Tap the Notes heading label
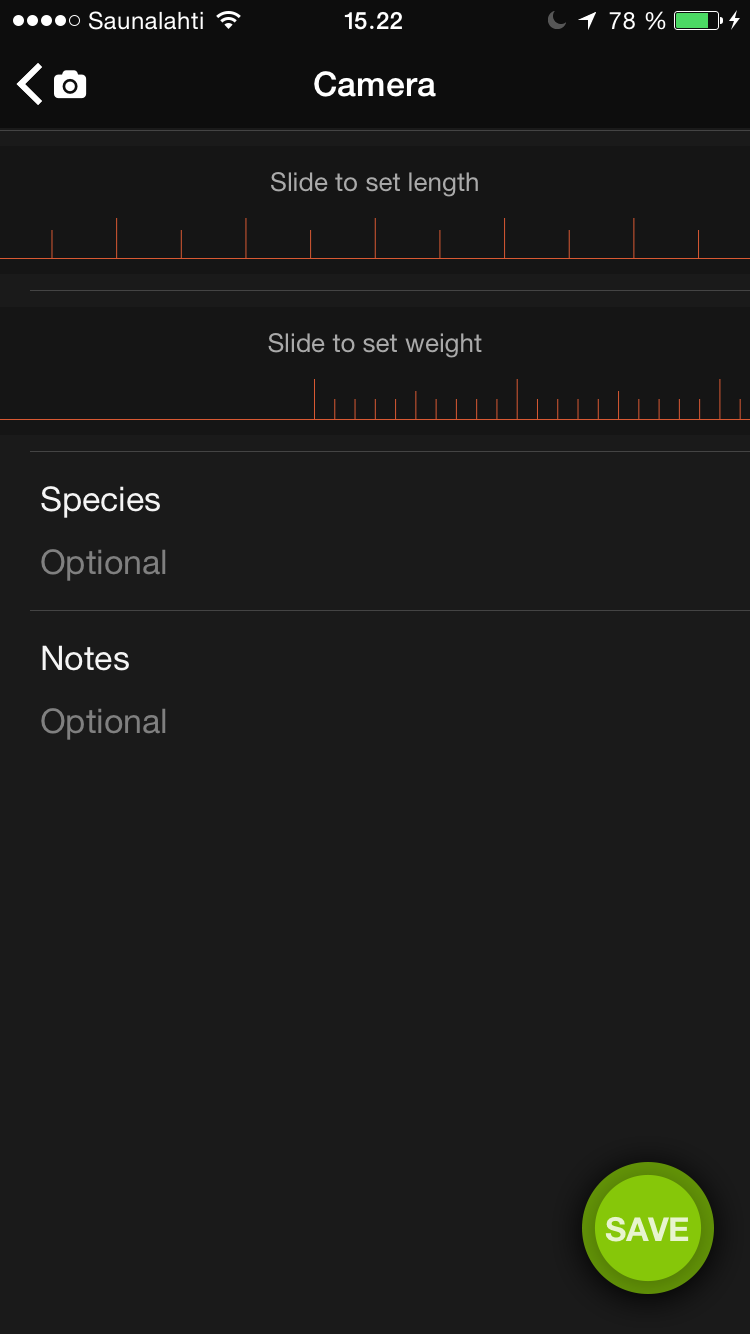This screenshot has height=1334, width=750. coord(85,659)
